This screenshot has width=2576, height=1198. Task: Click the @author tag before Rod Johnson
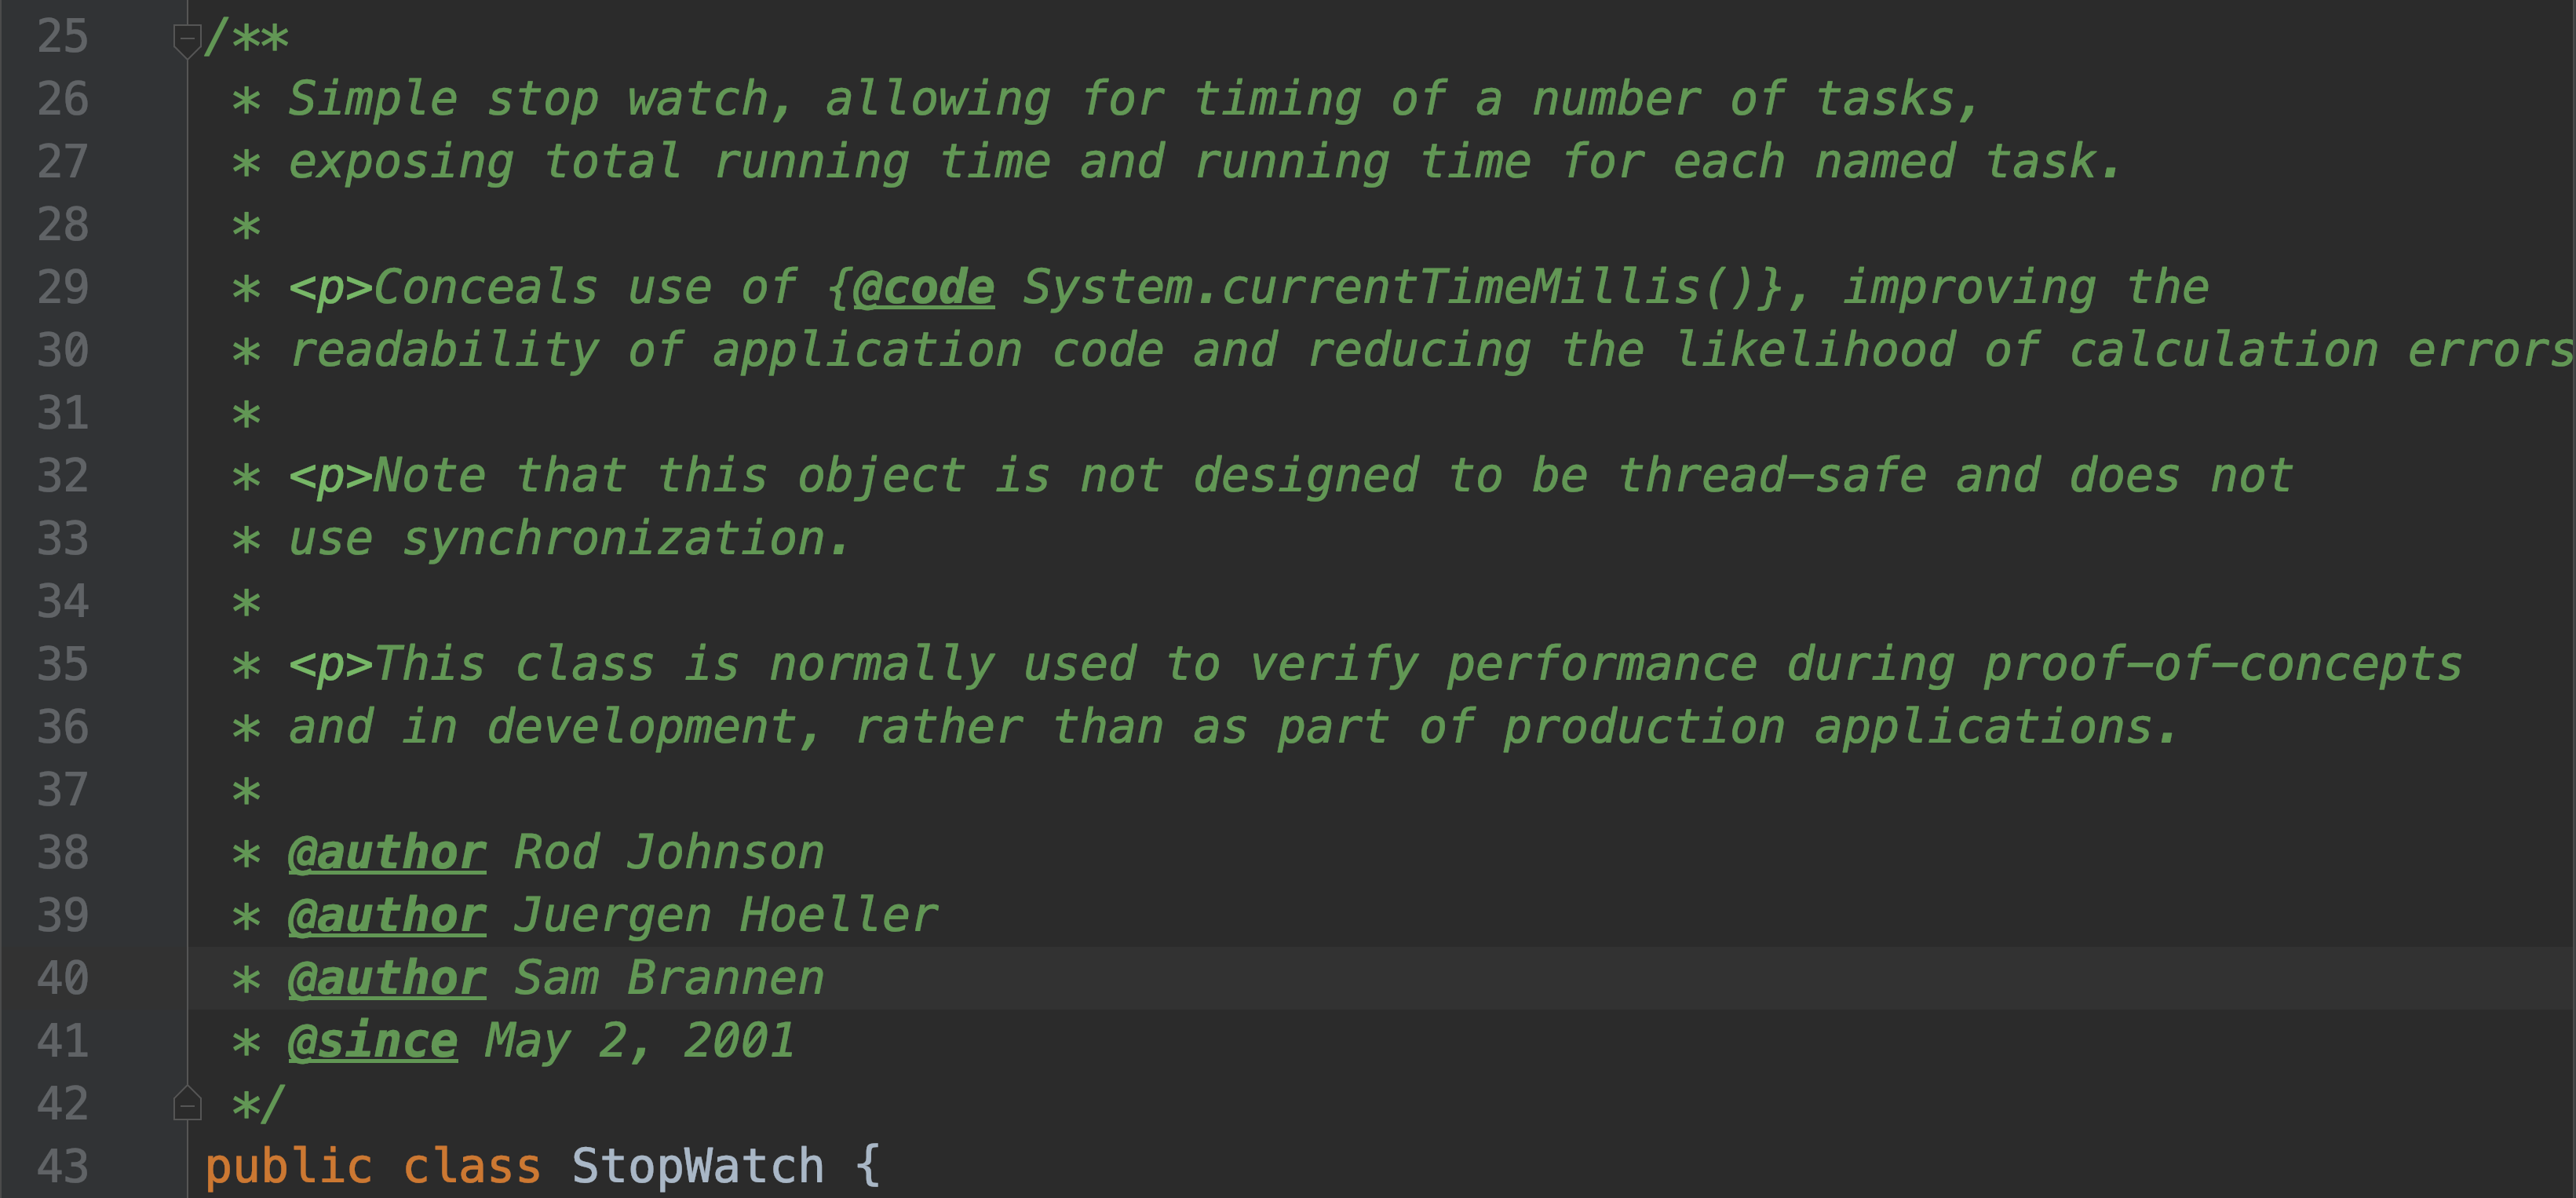pyautogui.click(x=387, y=853)
